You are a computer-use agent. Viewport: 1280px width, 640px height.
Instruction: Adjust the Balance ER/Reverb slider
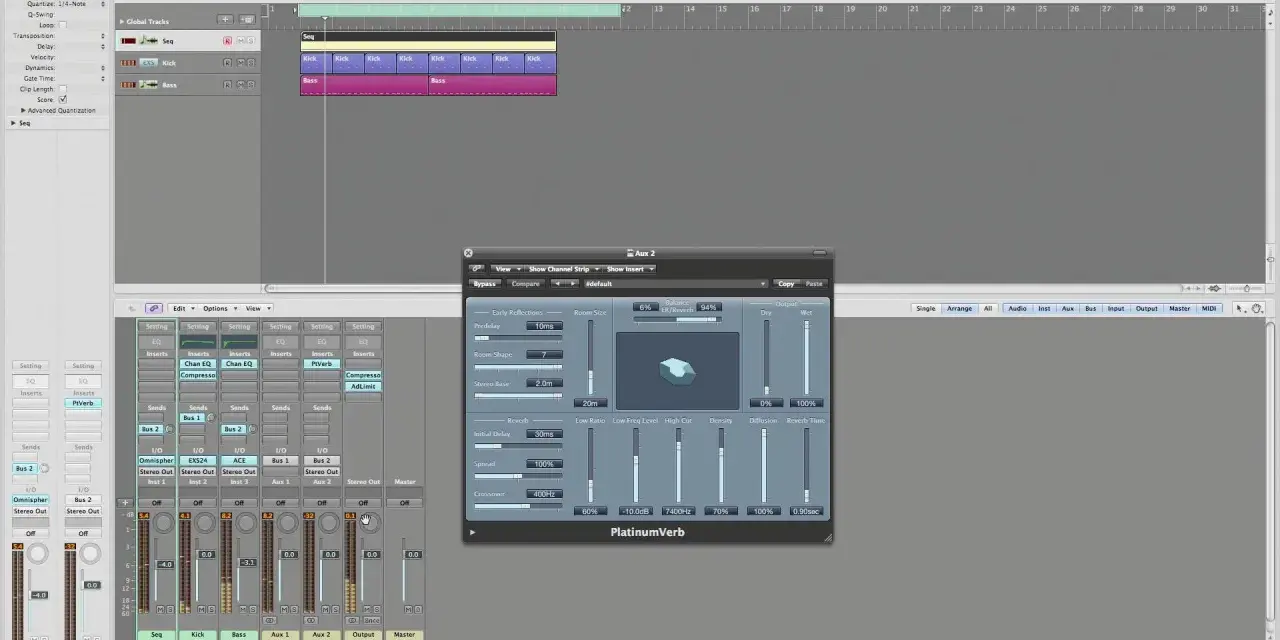pos(678,320)
